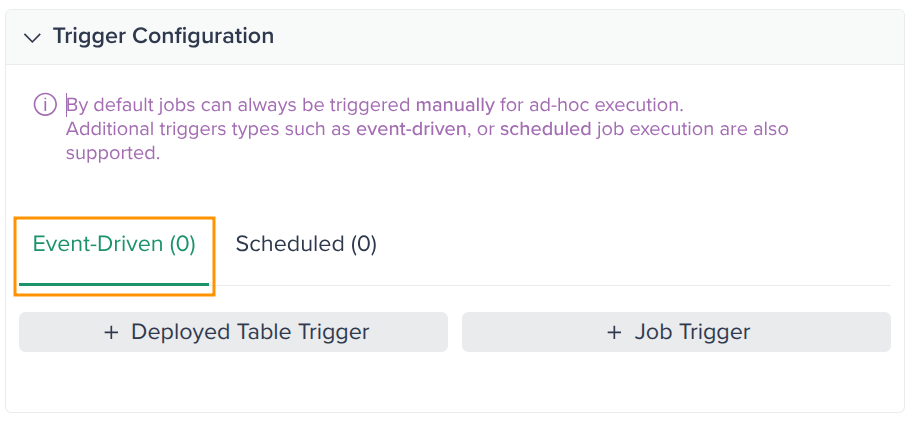Click the (0) count on Event-Driven tab
Viewport: 915px width, 427px height.
[182, 244]
